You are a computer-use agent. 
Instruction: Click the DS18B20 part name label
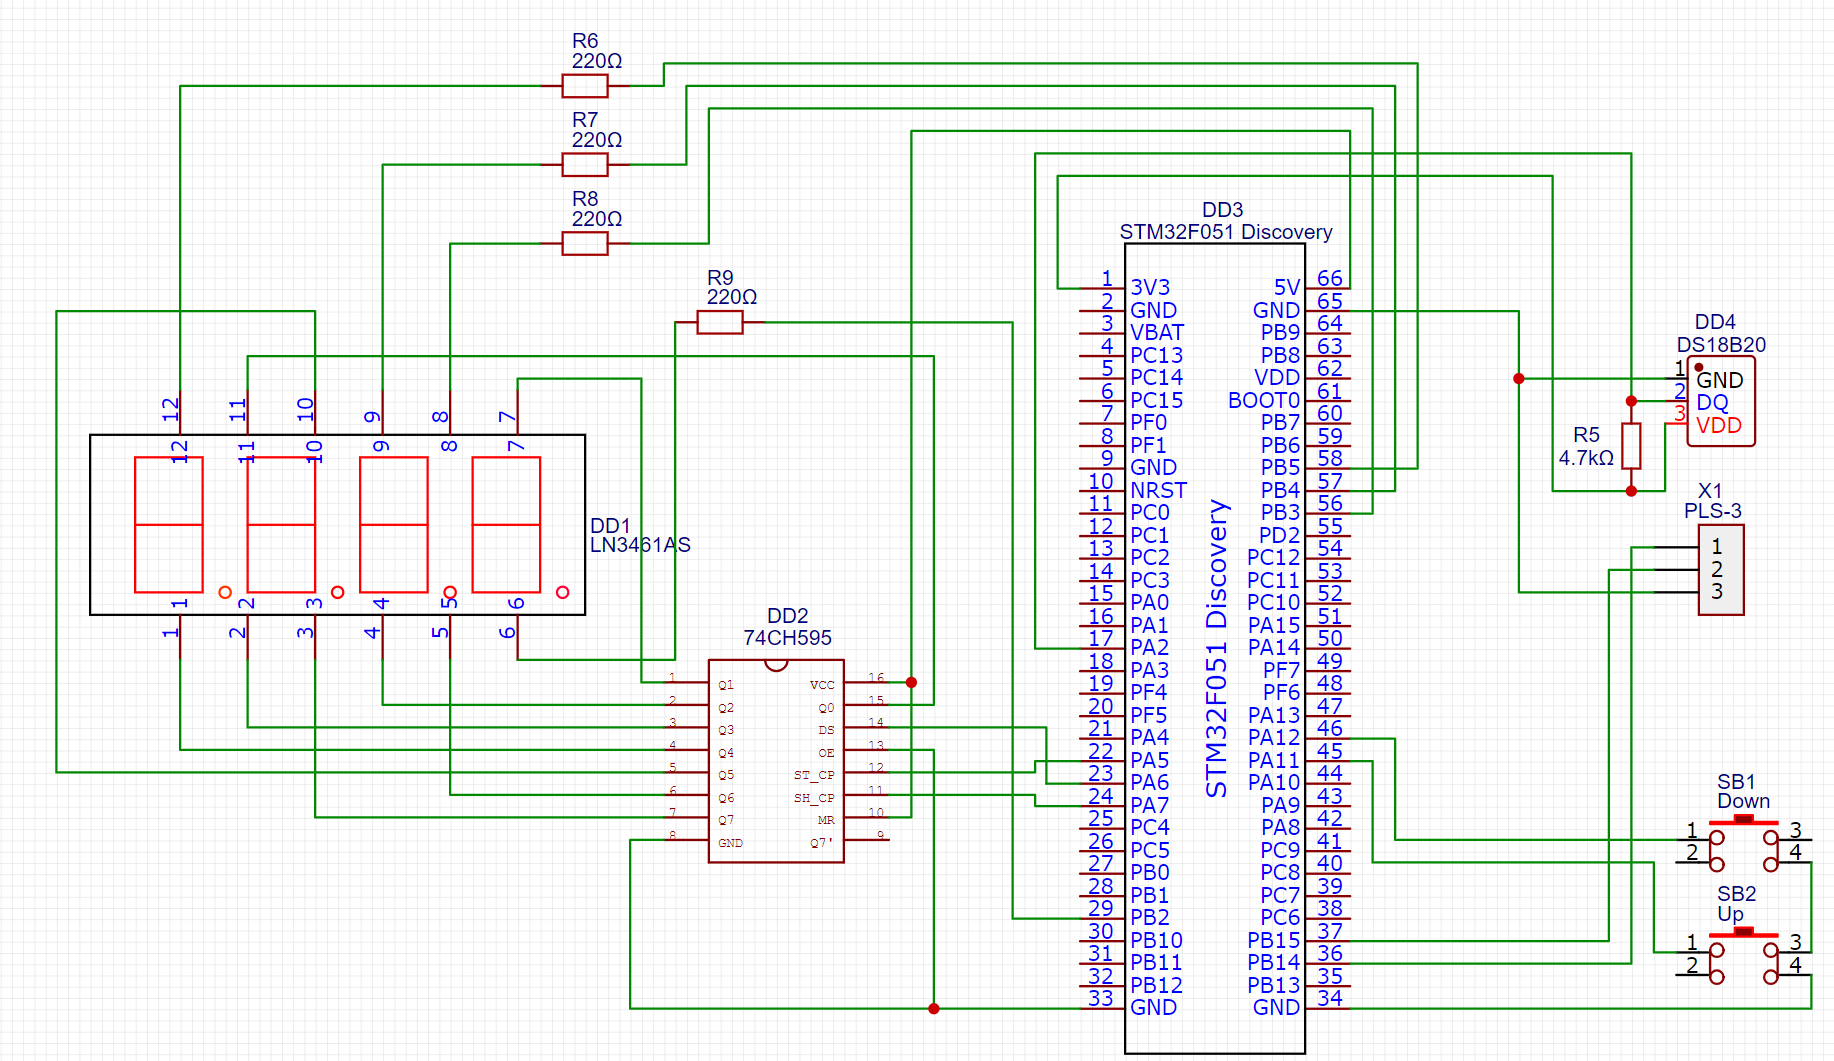tap(1721, 344)
